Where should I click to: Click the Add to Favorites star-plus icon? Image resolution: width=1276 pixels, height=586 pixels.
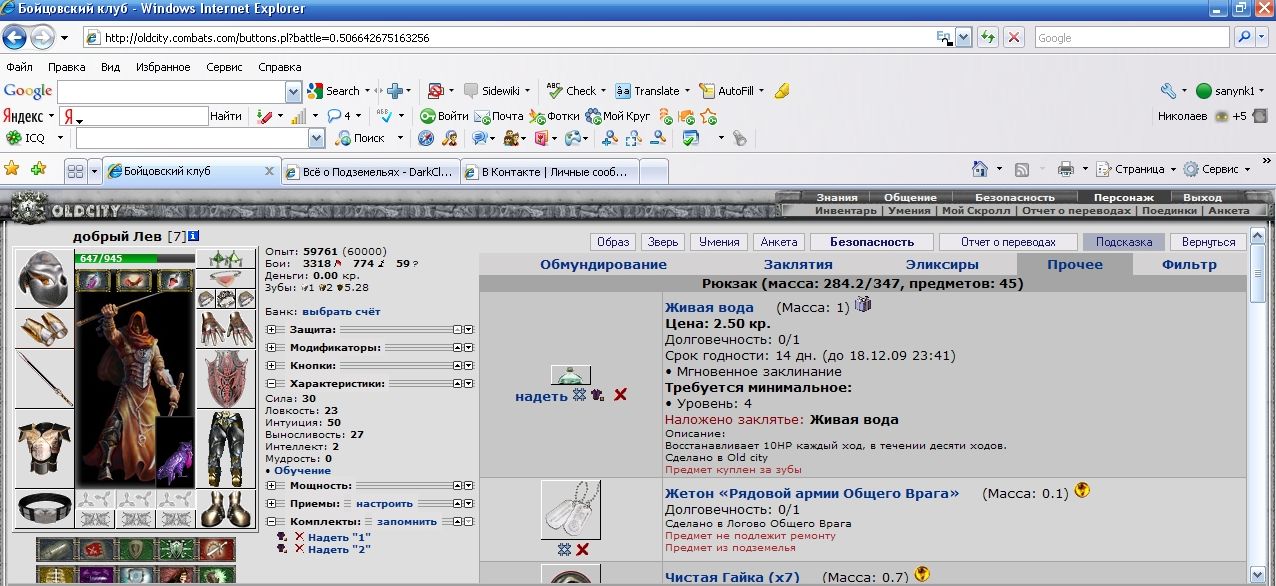pos(38,168)
